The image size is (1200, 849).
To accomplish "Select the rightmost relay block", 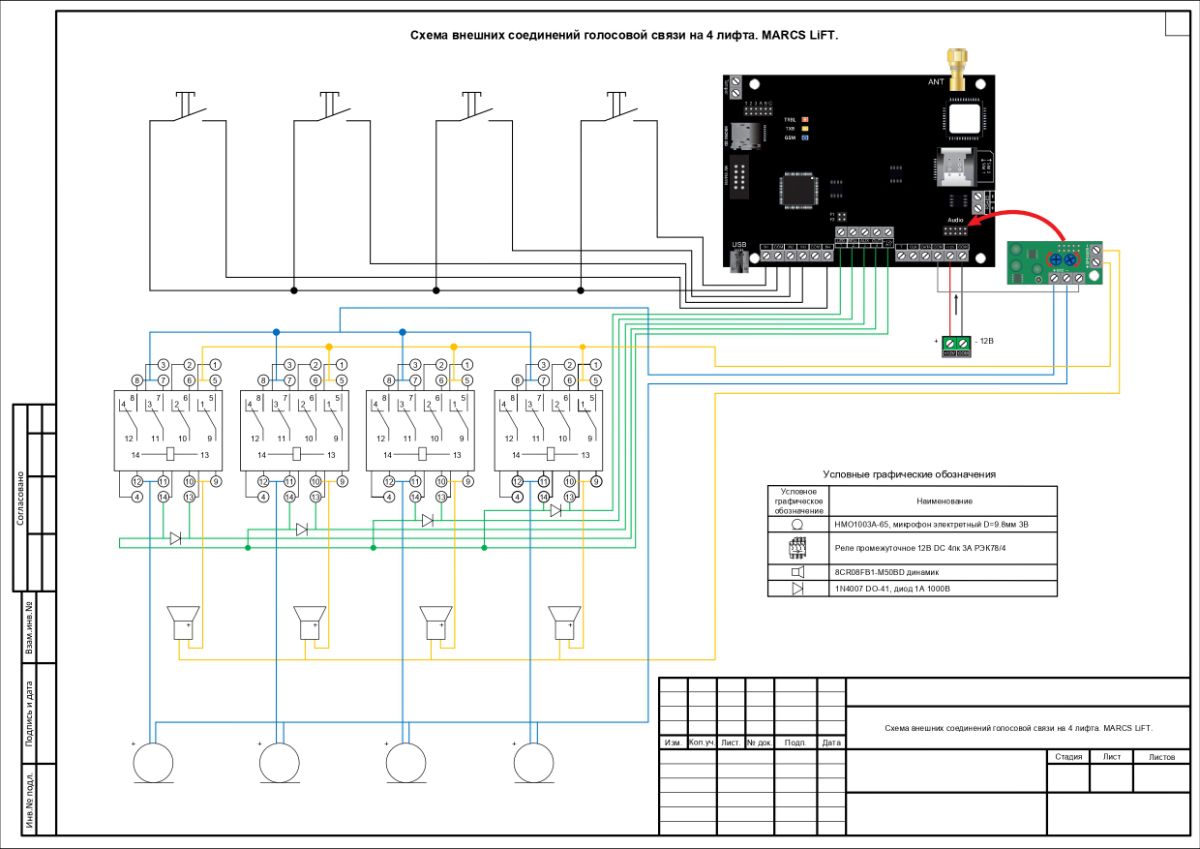I will click(548, 432).
